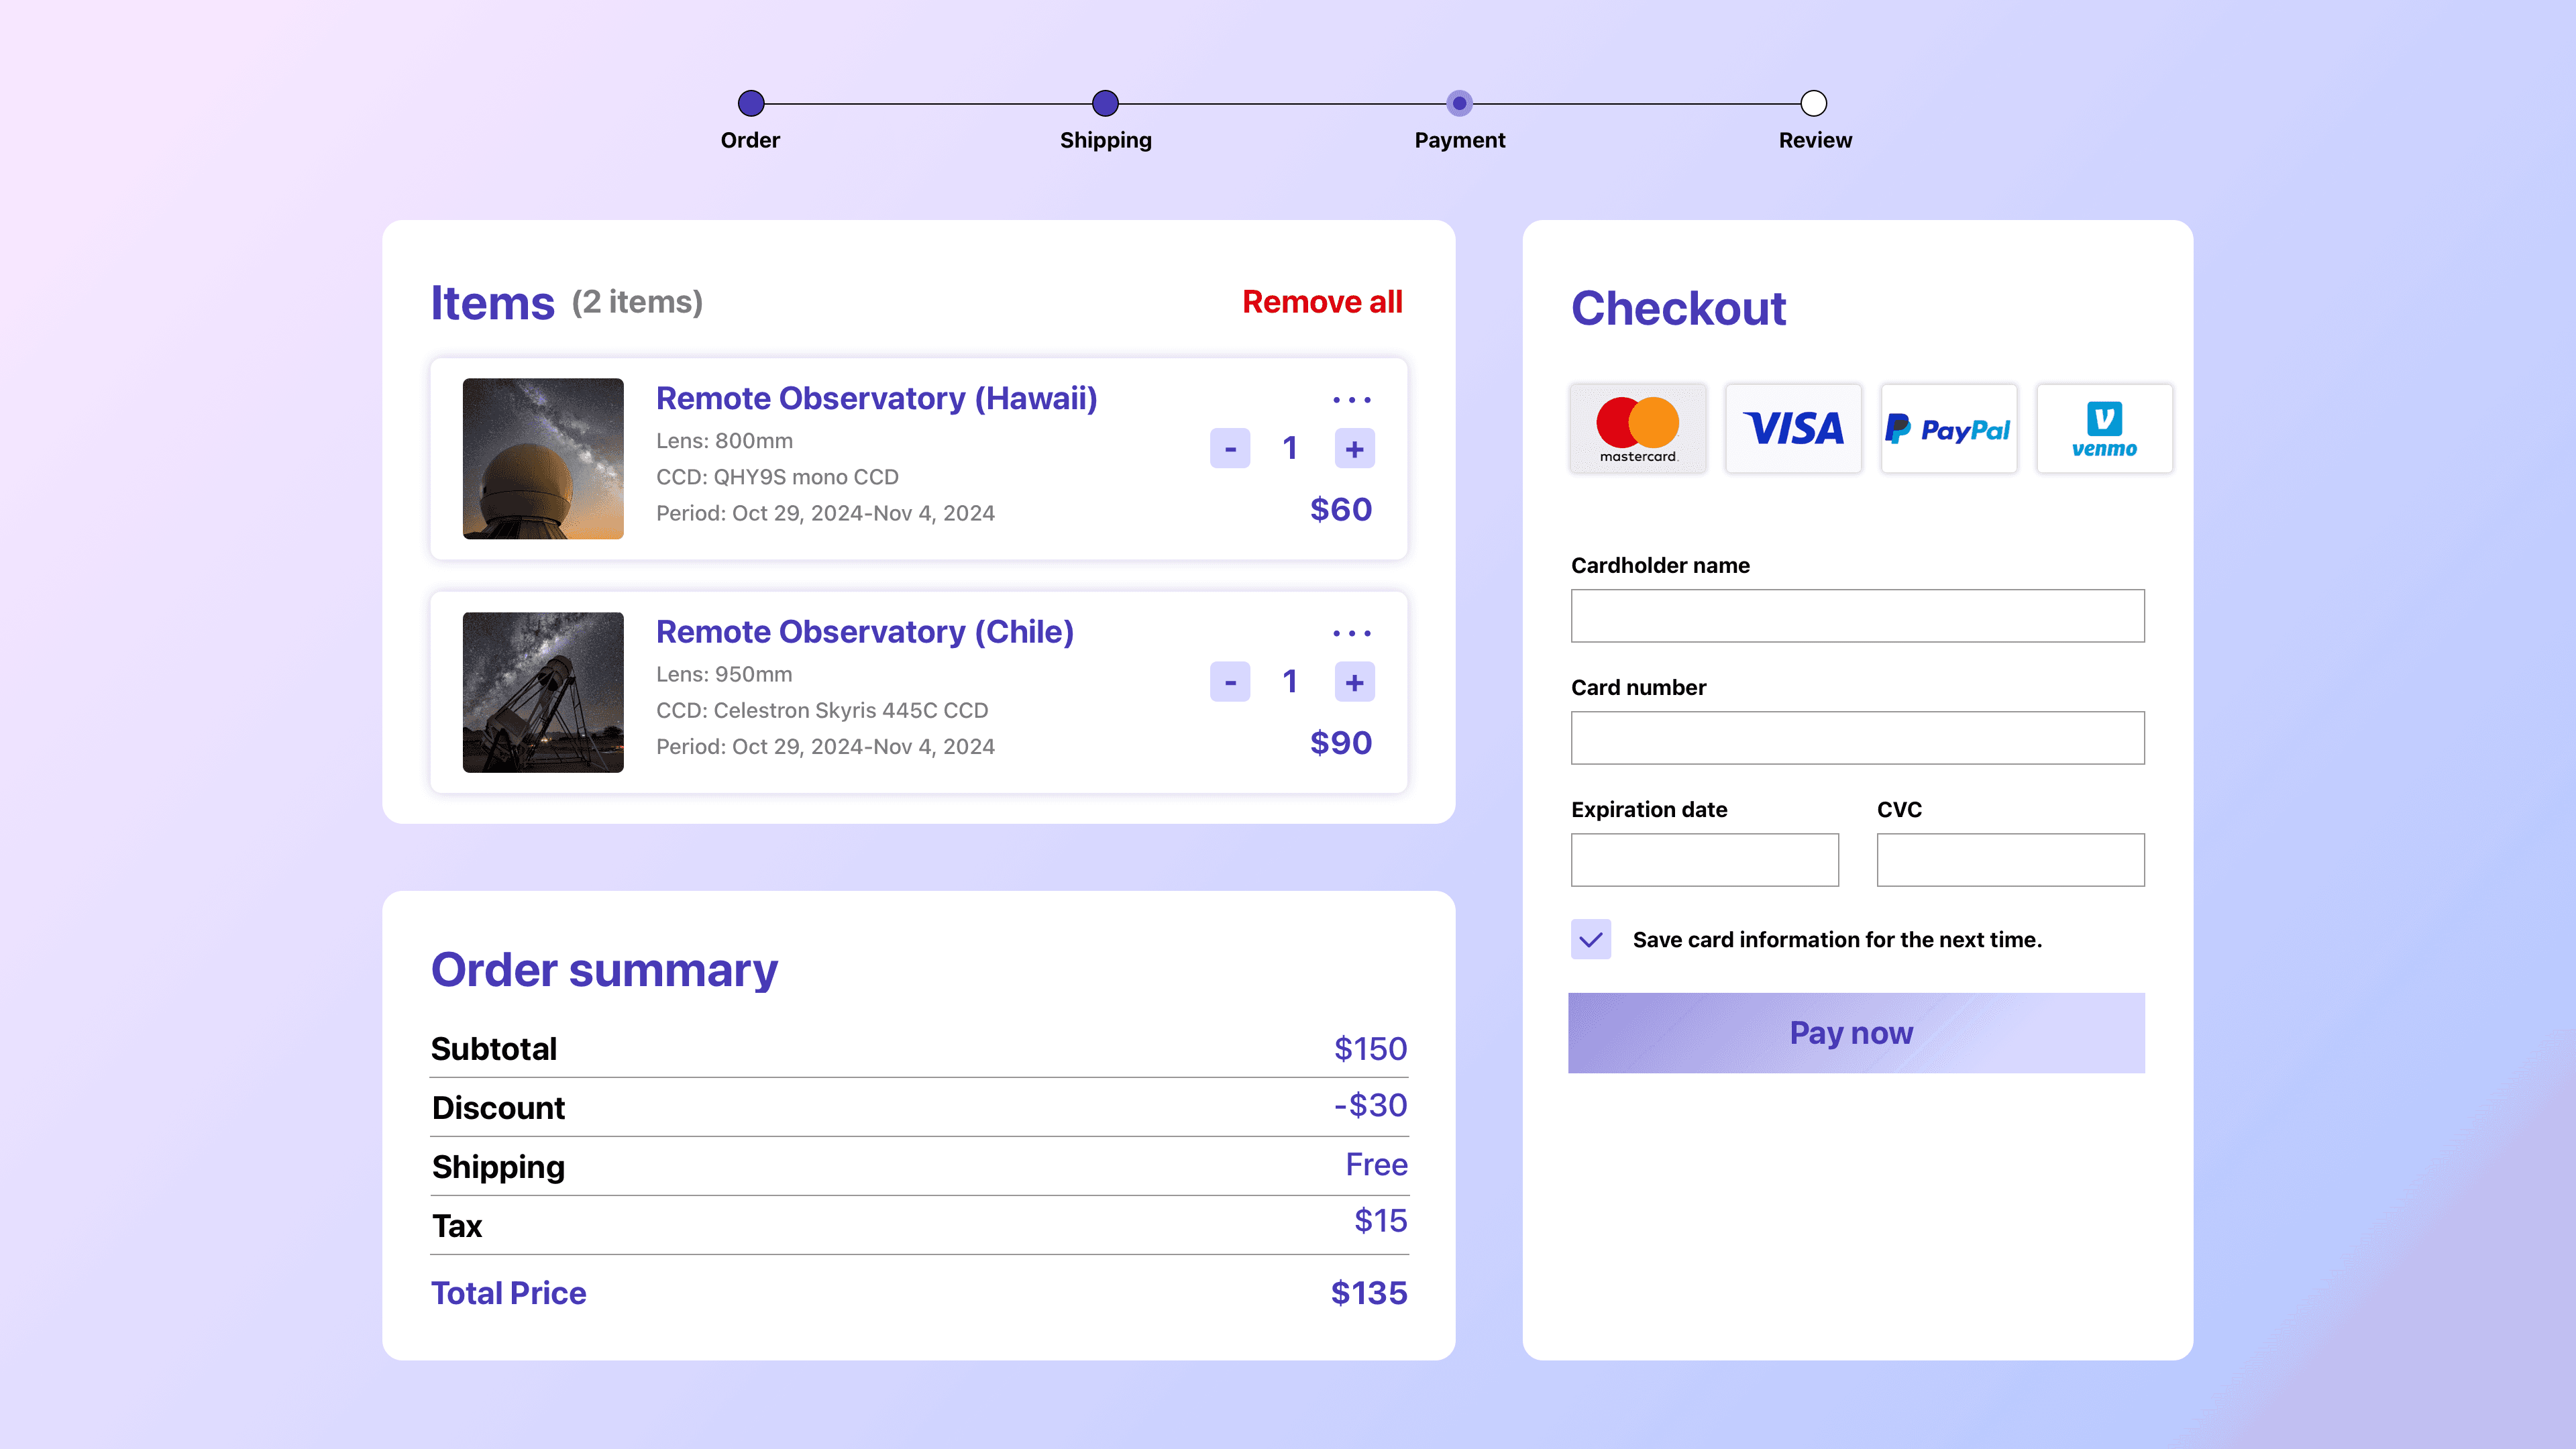
Task: Decrease Hawaii observatory quantity with minus
Action: point(1230,448)
